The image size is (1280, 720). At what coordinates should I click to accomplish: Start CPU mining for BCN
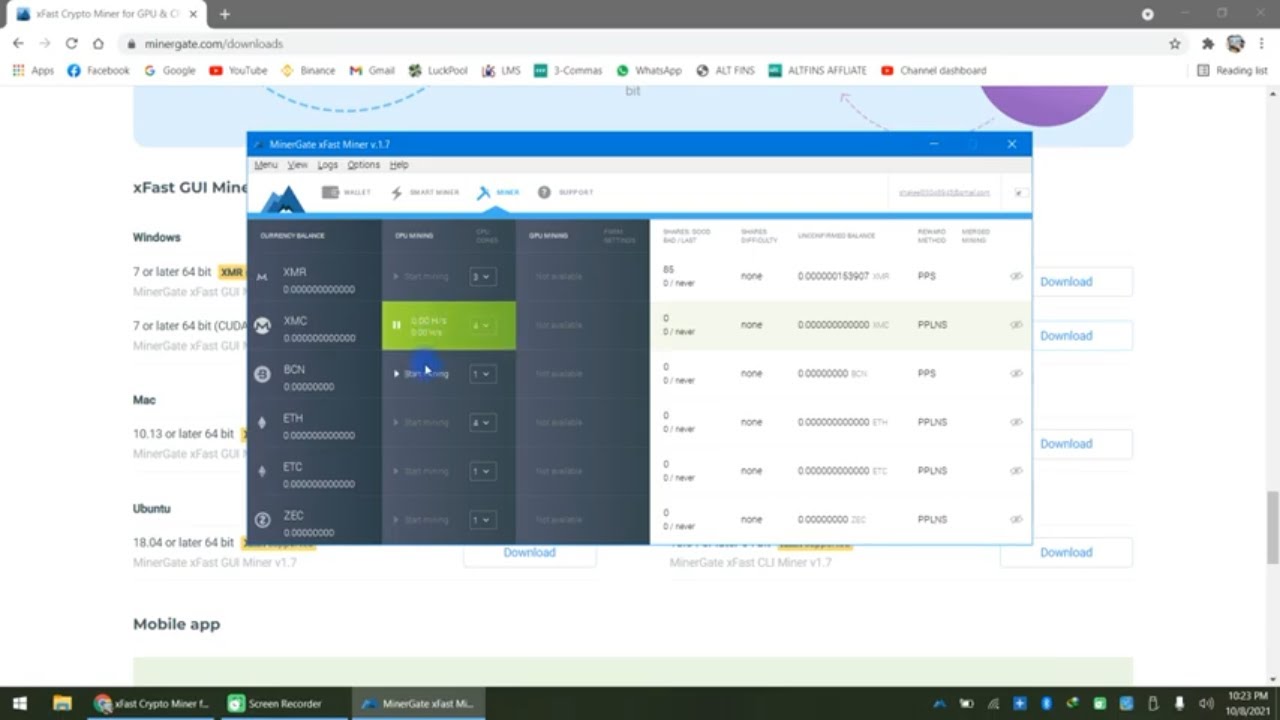click(421, 374)
